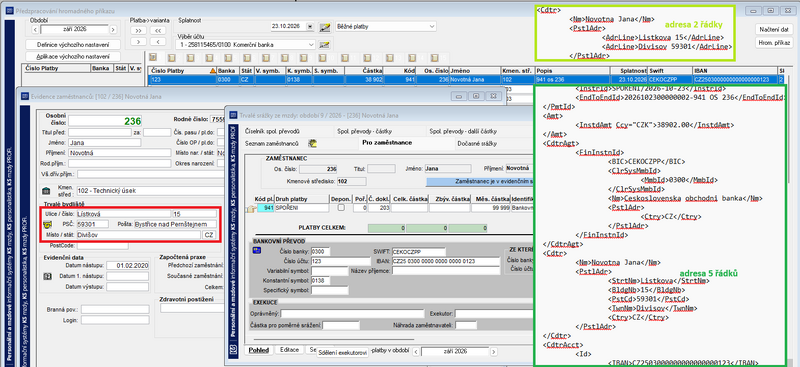This screenshot has width=800, height=367.
Task: Click the 38 902 amount cell in payment row
Action: tap(364, 80)
